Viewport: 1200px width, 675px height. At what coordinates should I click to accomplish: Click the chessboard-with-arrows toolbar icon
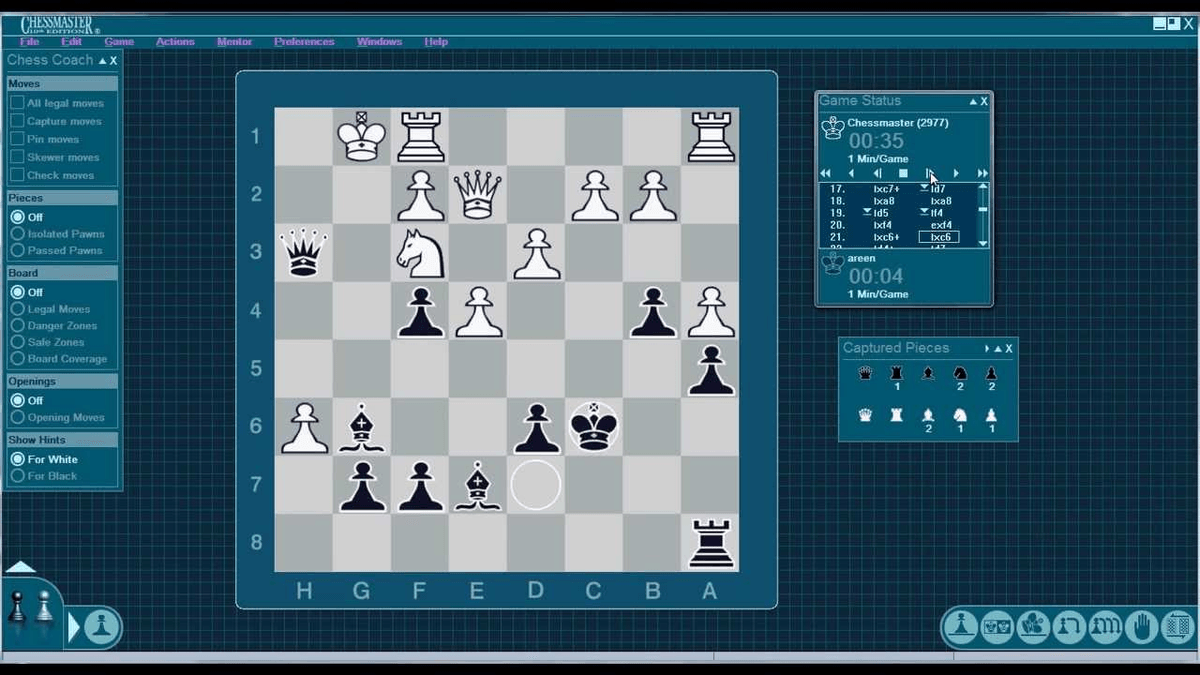pyautogui.click(x=1177, y=627)
